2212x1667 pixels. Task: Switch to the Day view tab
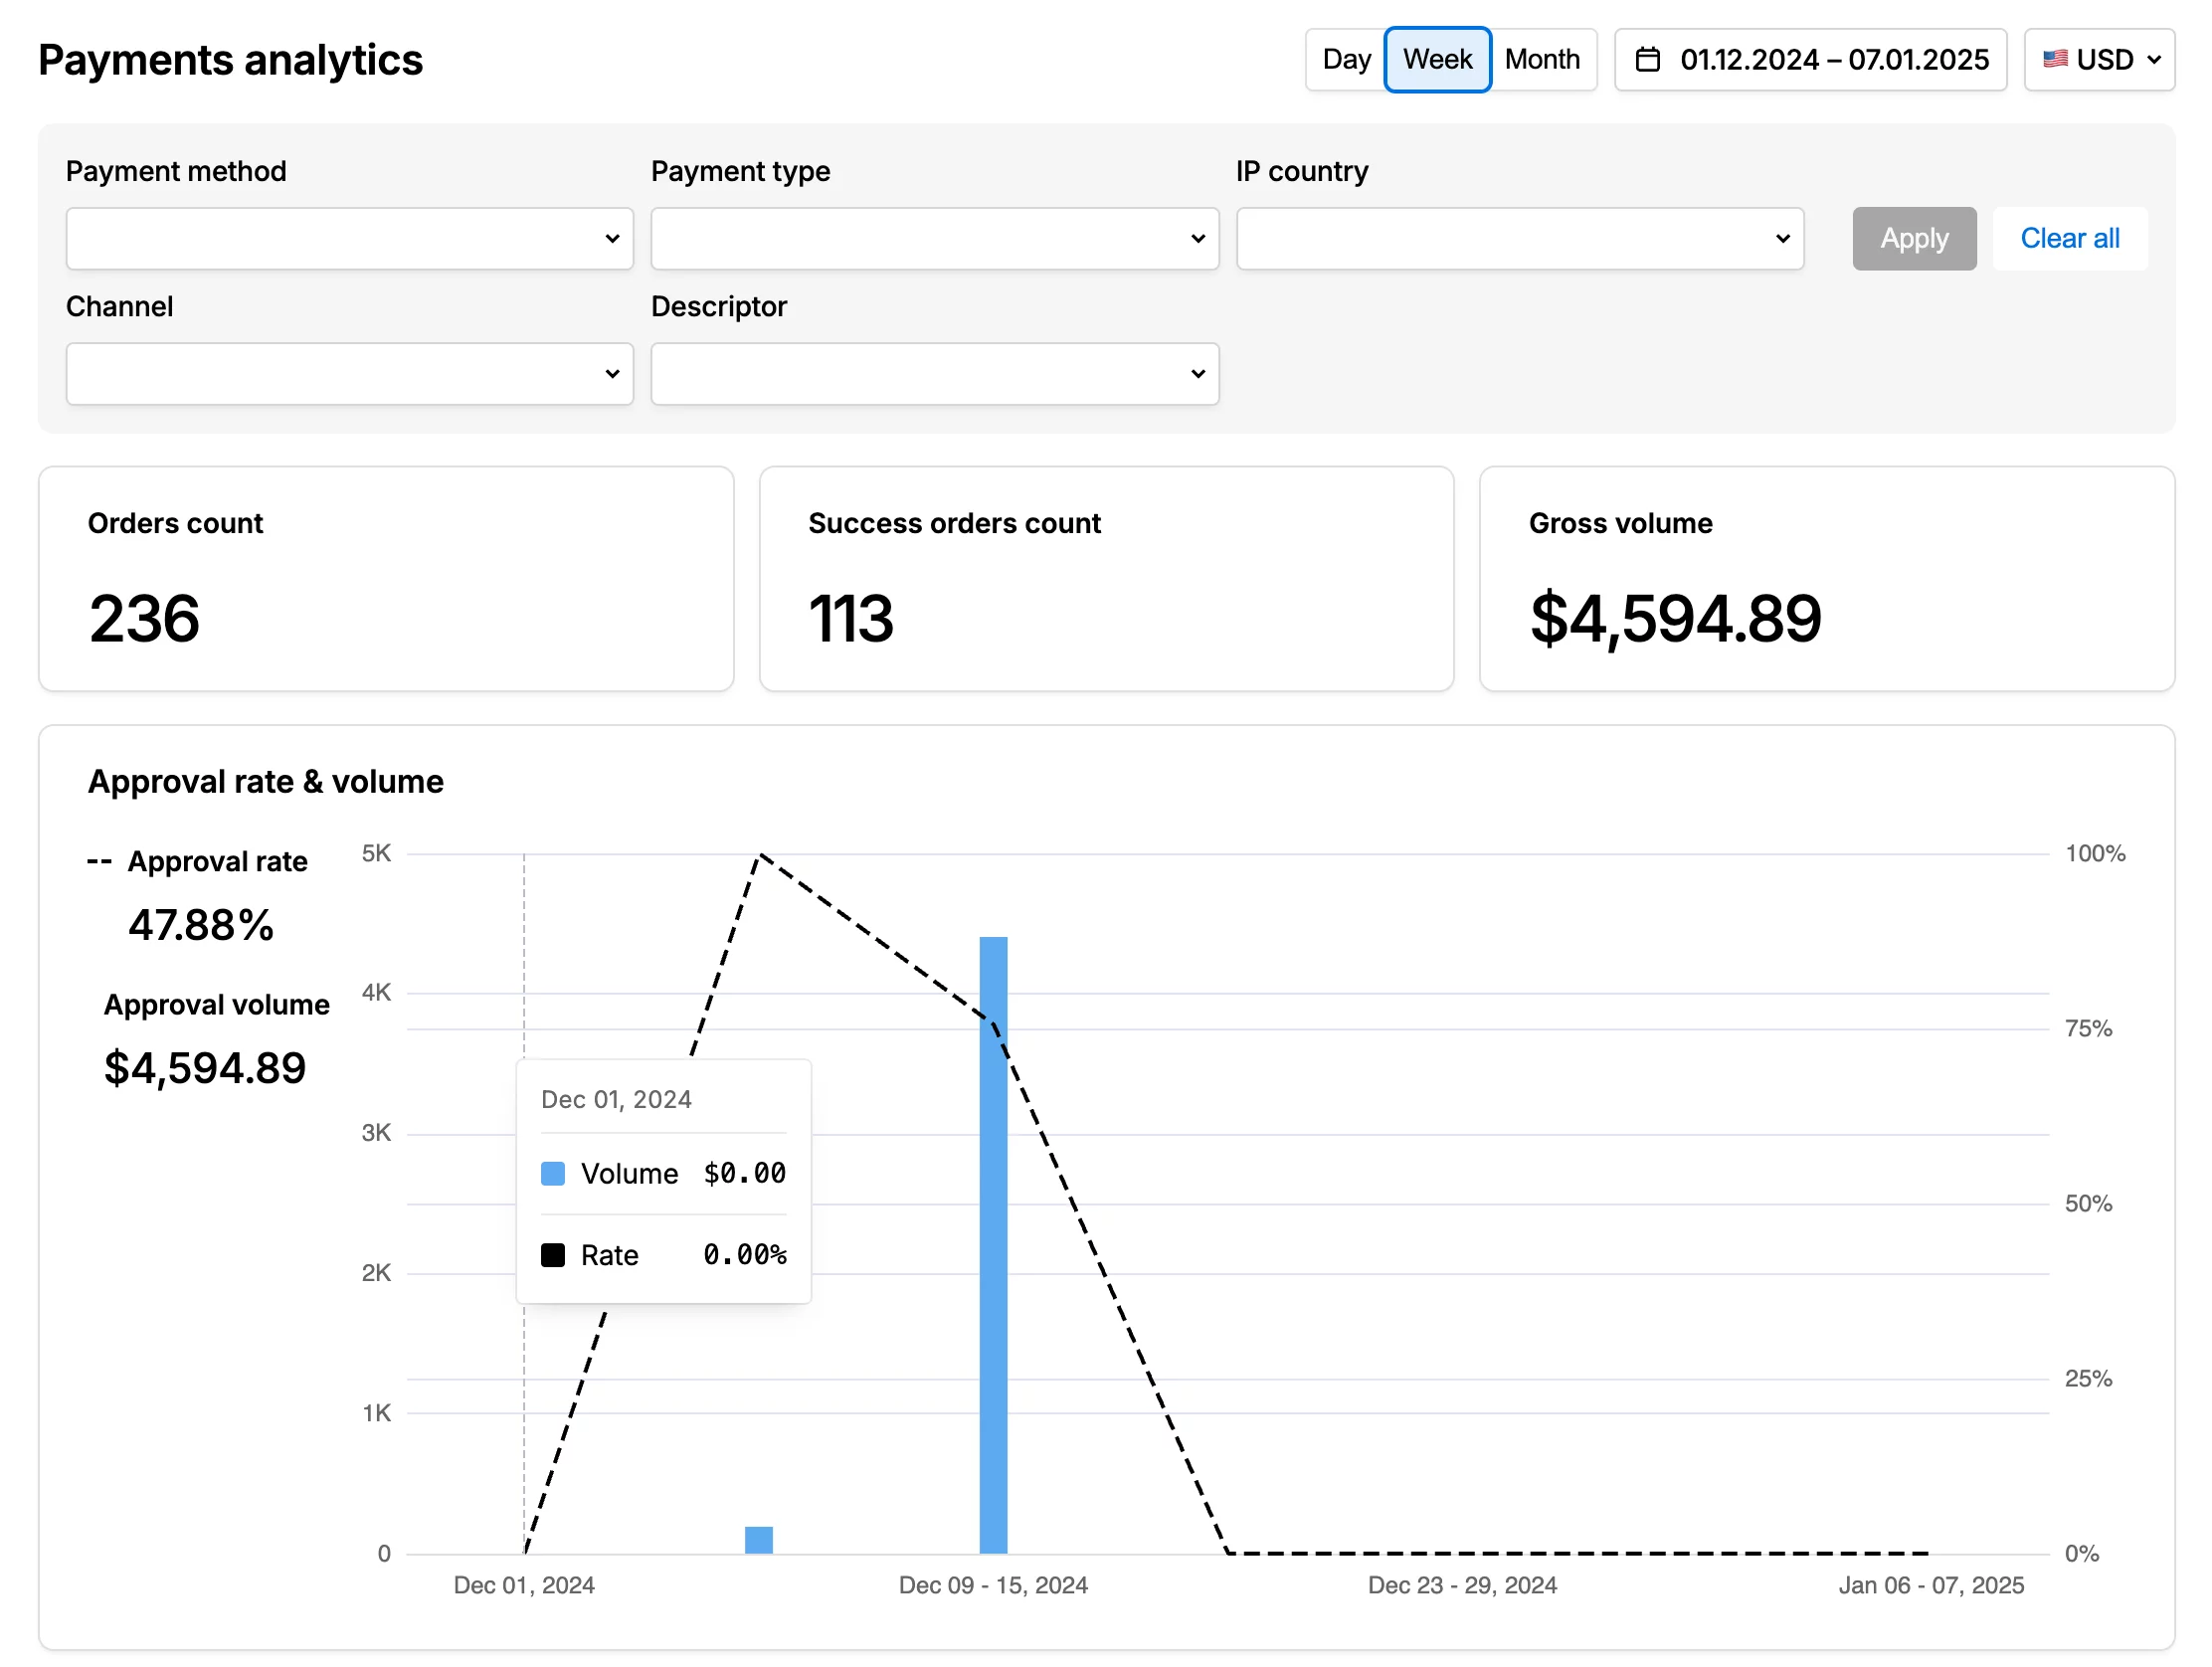tap(1346, 59)
